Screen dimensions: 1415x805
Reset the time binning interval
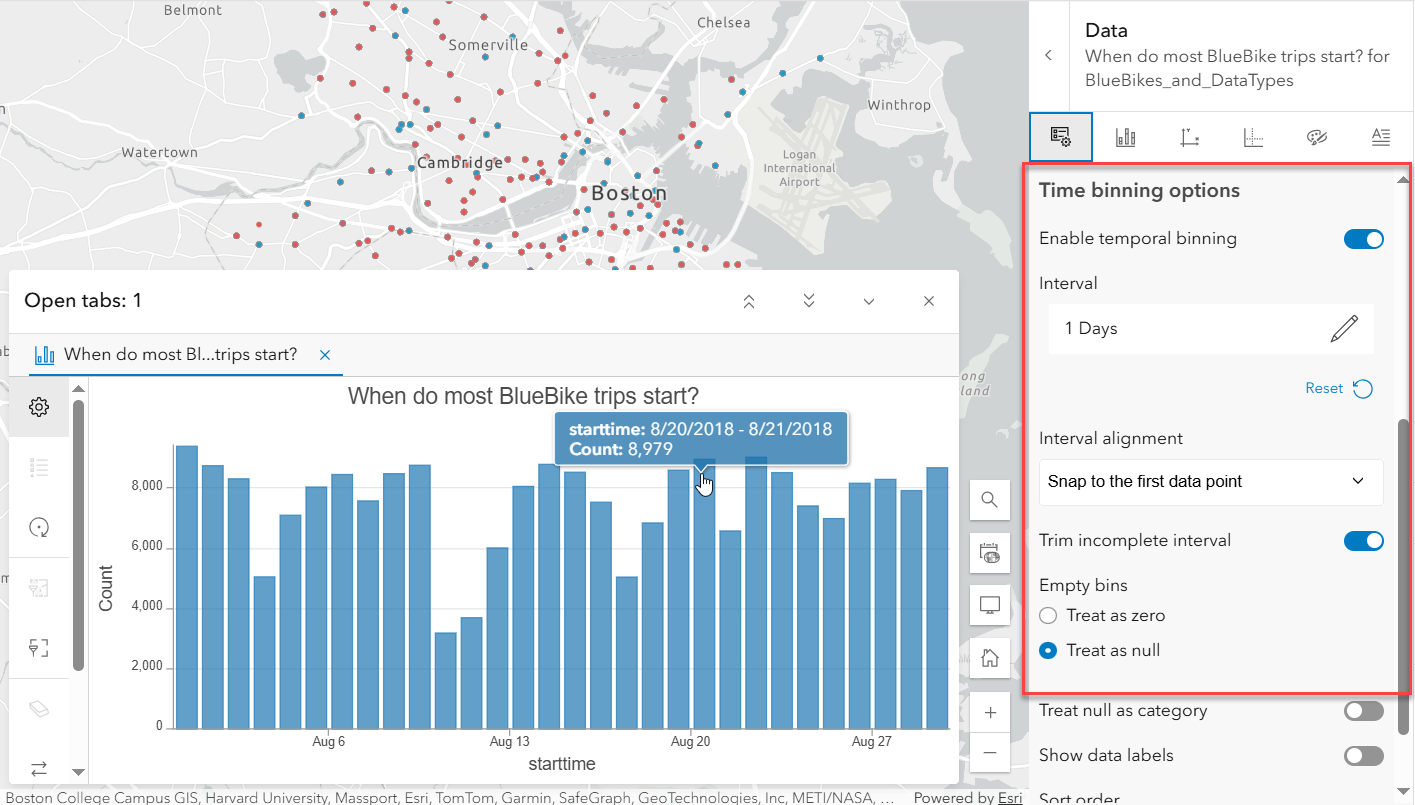tap(1339, 388)
